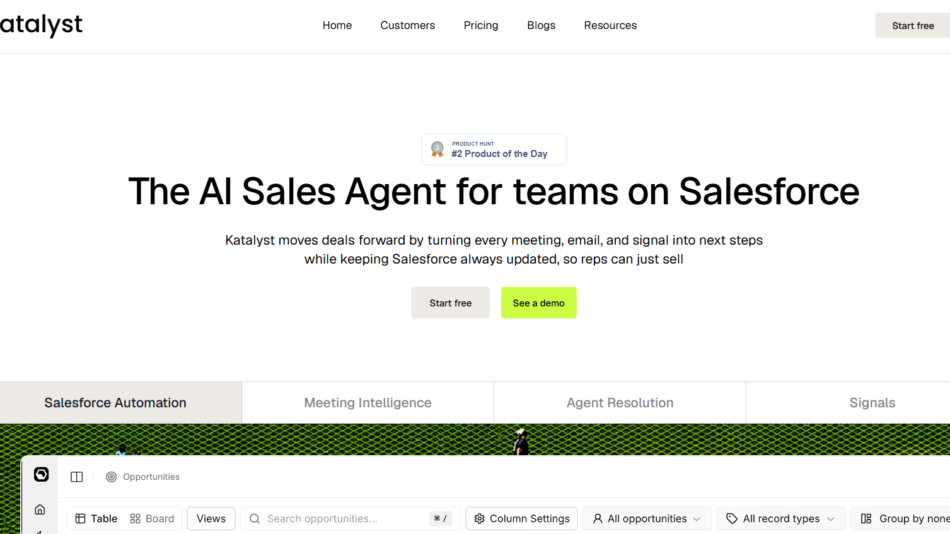
Task: Open the Pricing nav link
Action: [480, 25]
